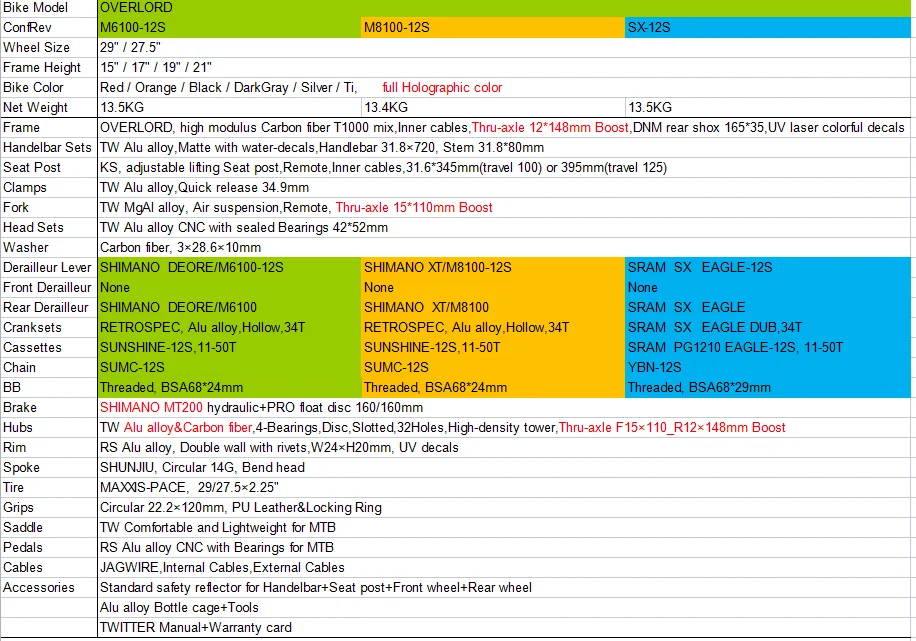Select 'SHUNJIU, Circular 14G, Bend head' cell
Viewport: 916px width, 641px height.
coord(504,467)
